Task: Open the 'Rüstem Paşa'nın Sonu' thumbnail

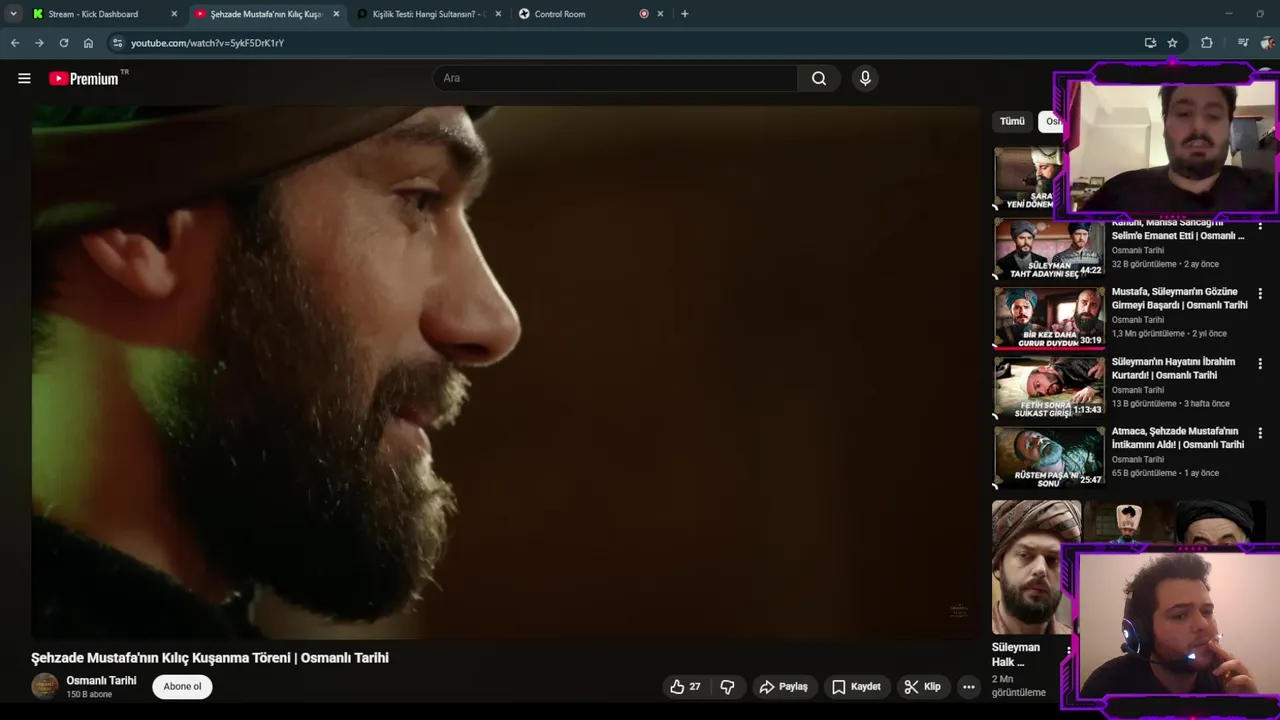Action: [1049, 457]
